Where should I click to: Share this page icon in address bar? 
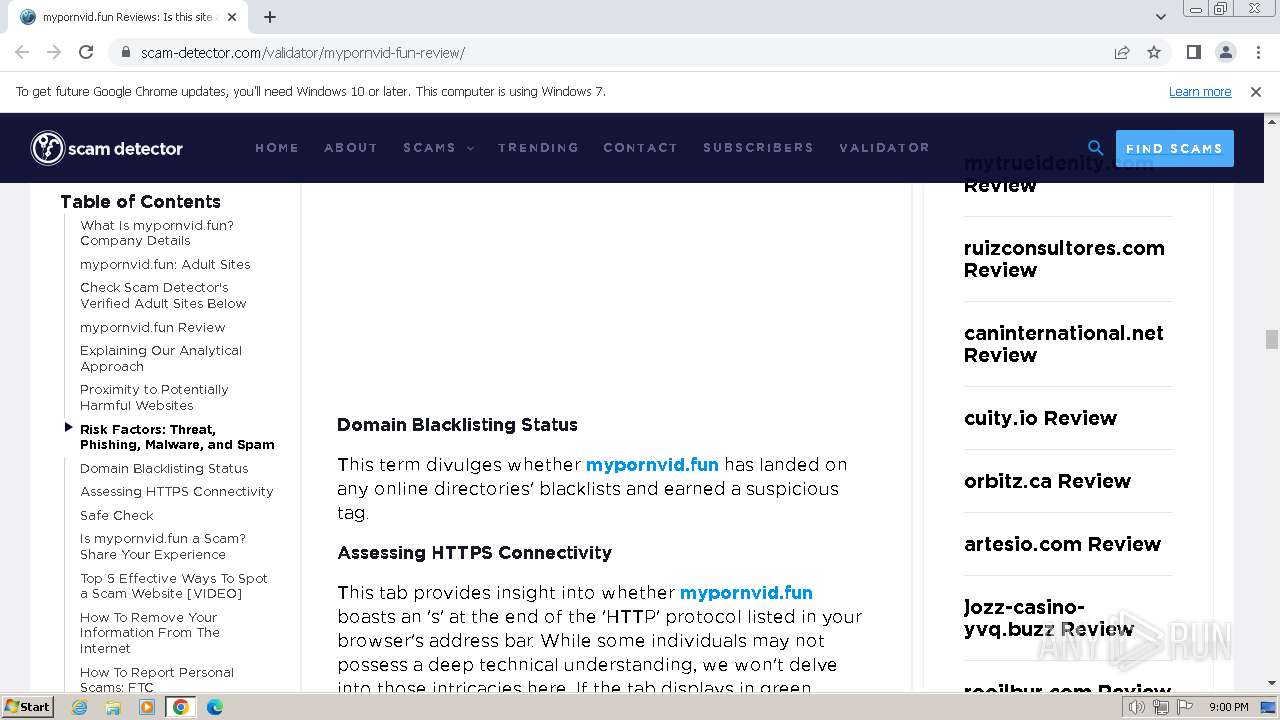click(1122, 52)
